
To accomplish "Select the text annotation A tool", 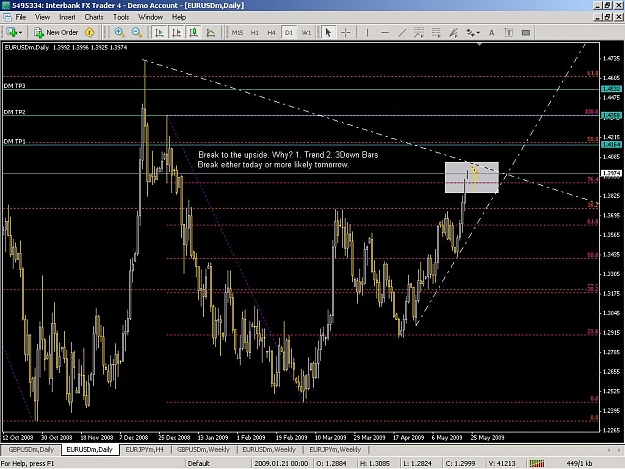I will 491,33.
